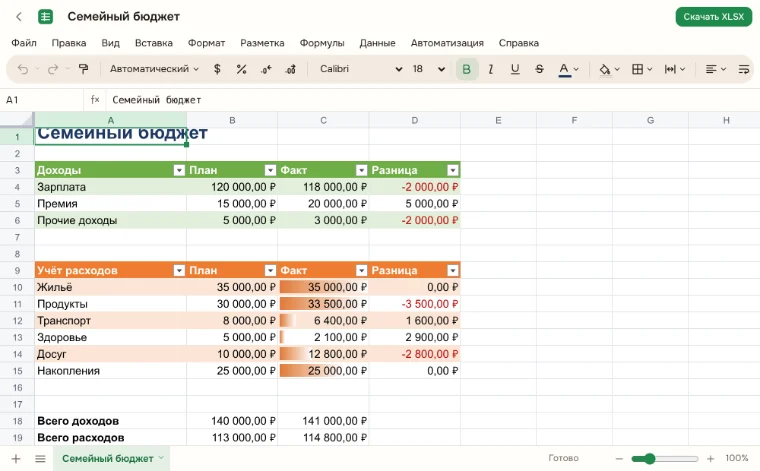The width and height of the screenshot is (760, 471).
Task: Open the Доходы column filter
Action: tap(179, 170)
